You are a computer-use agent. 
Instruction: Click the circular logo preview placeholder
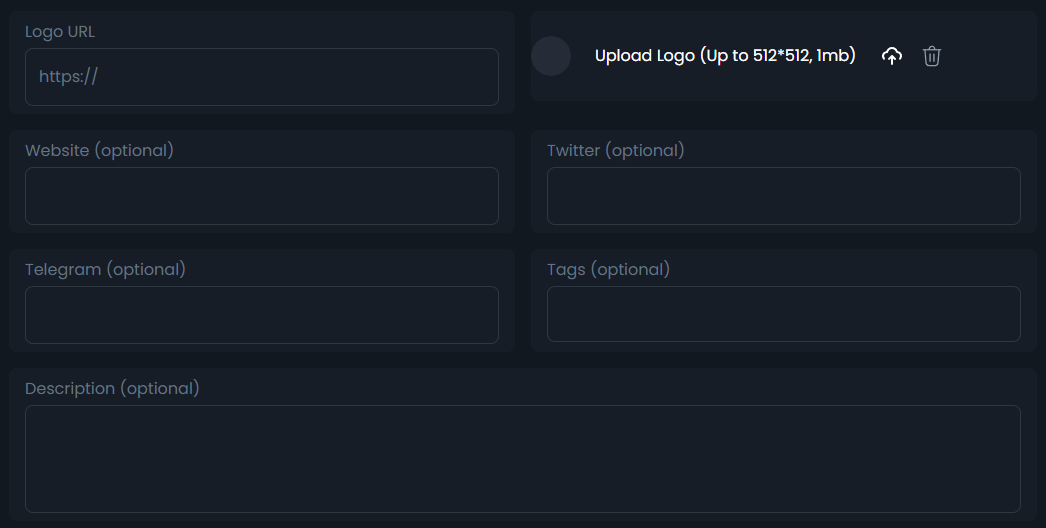tap(551, 56)
